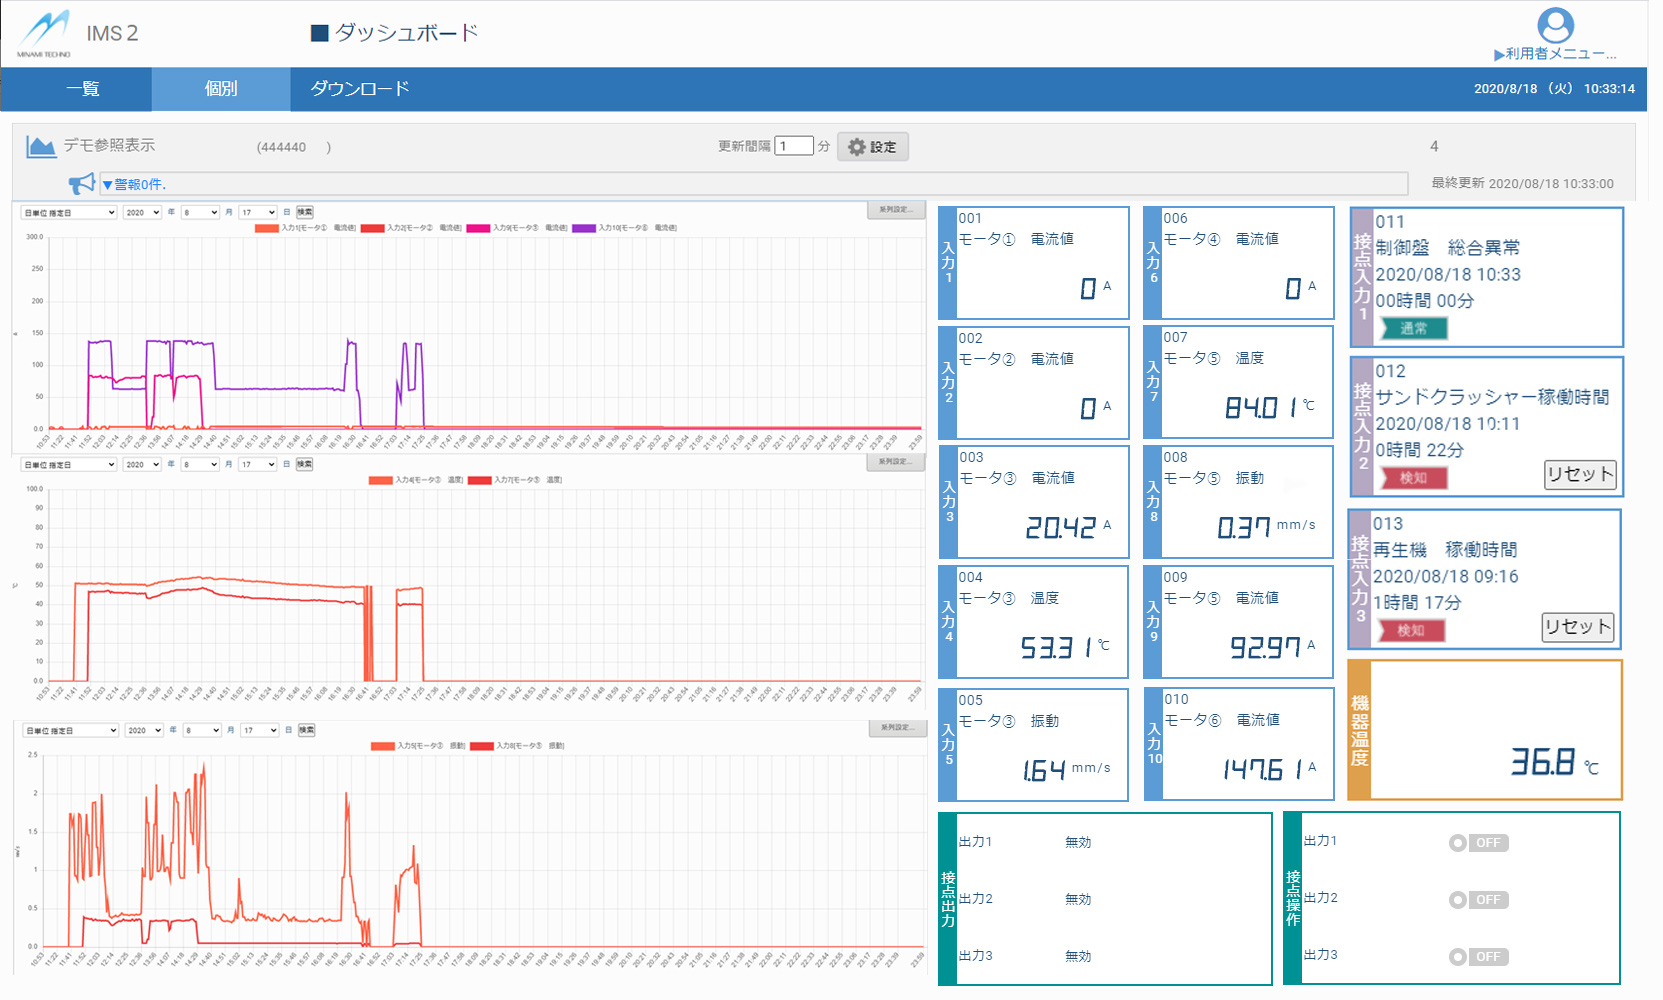Open the ダウンロード tab
Image resolution: width=1663 pixels, height=1000 pixels.
(360, 89)
